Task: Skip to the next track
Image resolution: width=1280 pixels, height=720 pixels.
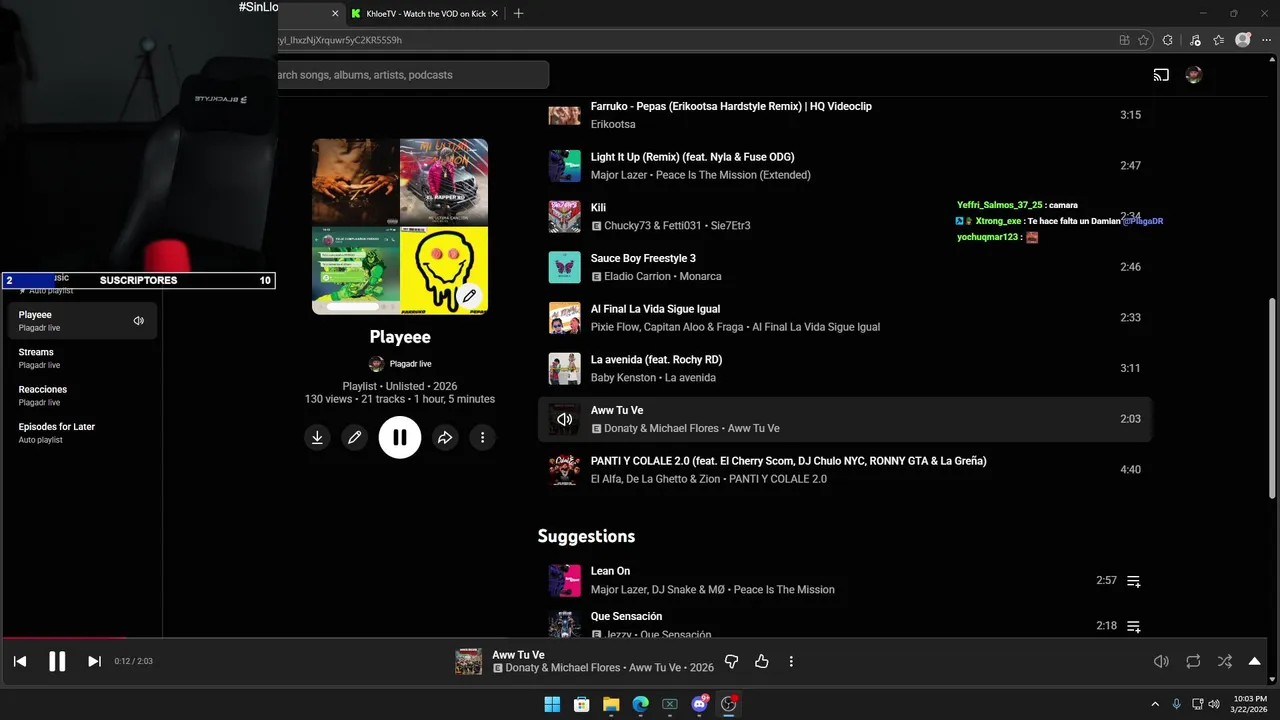Action: (x=94, y=661)
